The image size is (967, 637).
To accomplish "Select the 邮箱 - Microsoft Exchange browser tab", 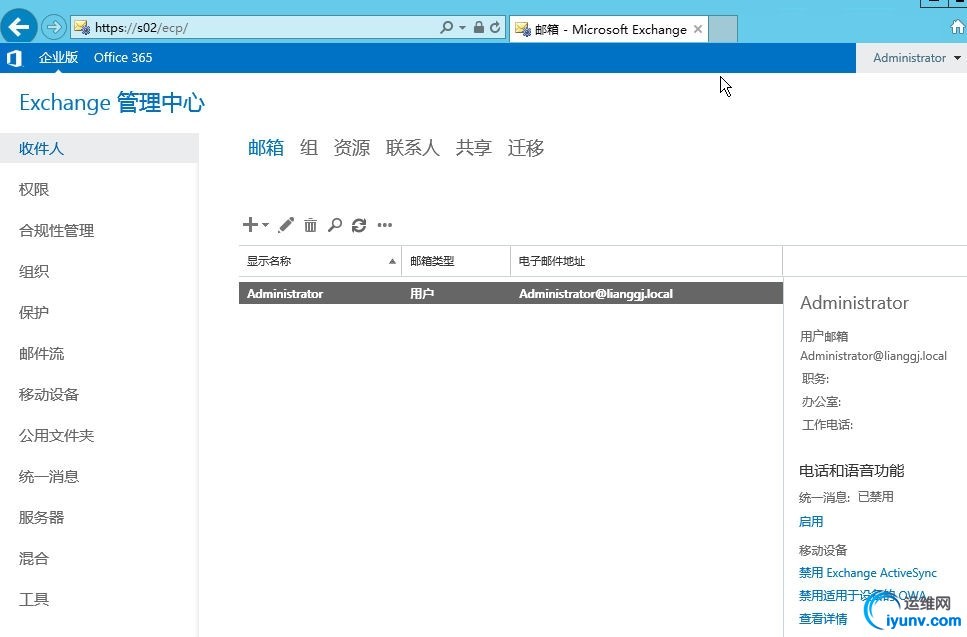I will [609, 30].
